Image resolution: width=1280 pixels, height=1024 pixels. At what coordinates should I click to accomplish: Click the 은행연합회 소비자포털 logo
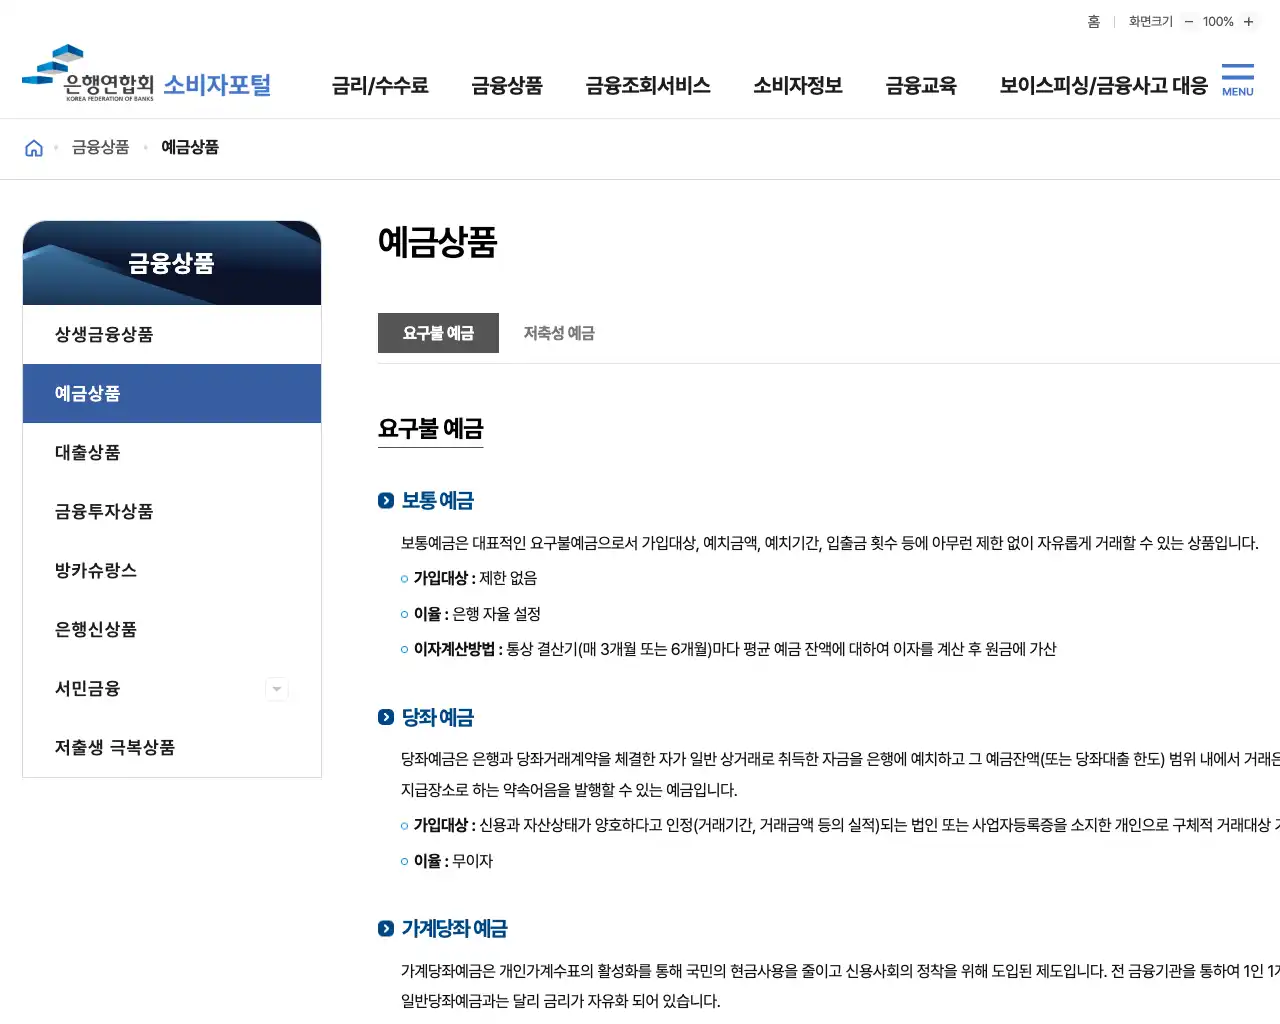[x=147, y=73]
